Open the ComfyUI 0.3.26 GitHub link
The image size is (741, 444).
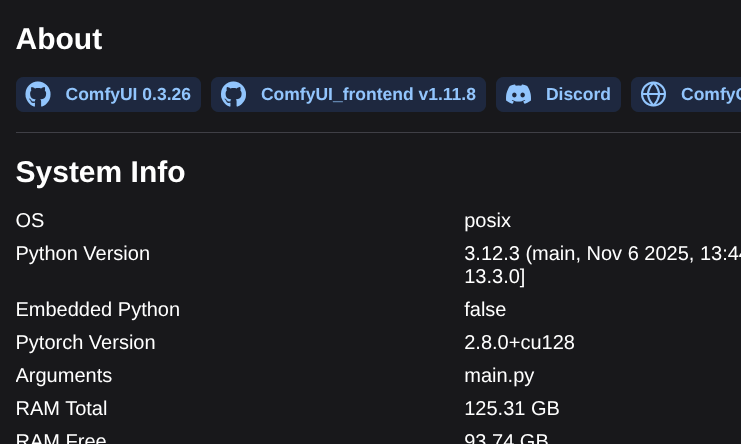point(108,94)
